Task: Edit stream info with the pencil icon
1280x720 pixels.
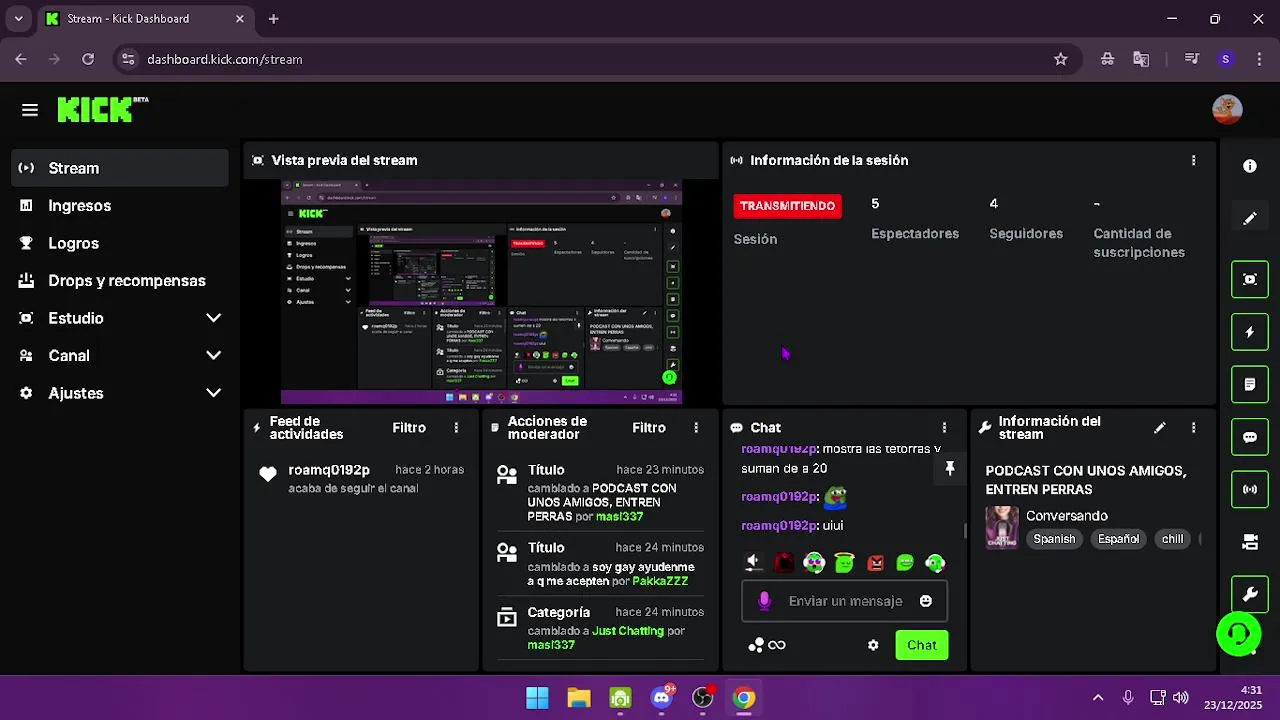Action: [x=1160, y=427]
